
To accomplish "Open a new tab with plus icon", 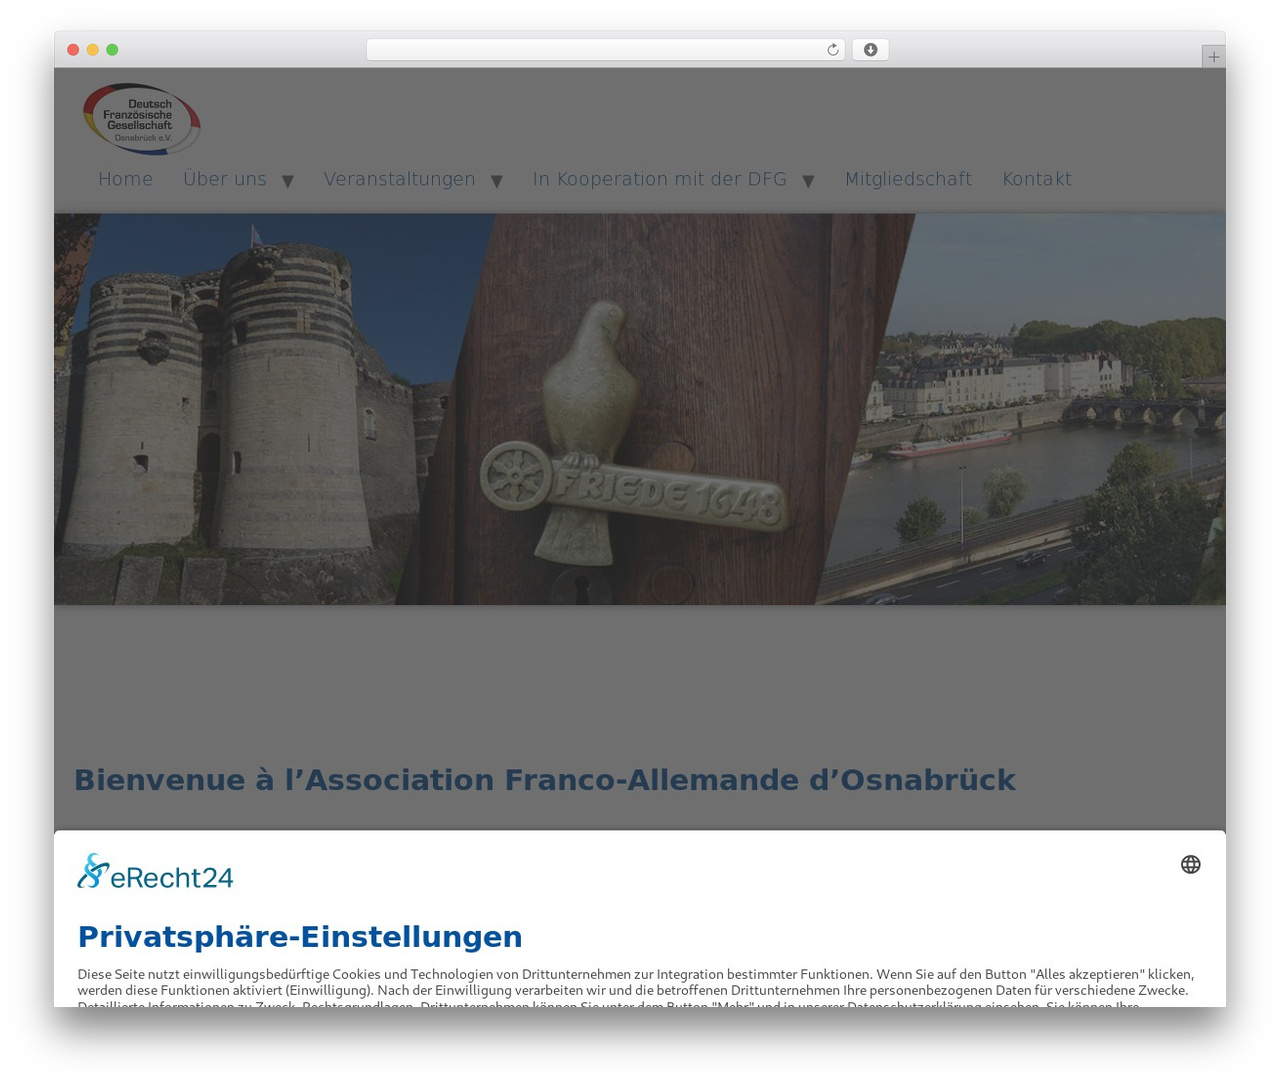I will click(1213, 57).
